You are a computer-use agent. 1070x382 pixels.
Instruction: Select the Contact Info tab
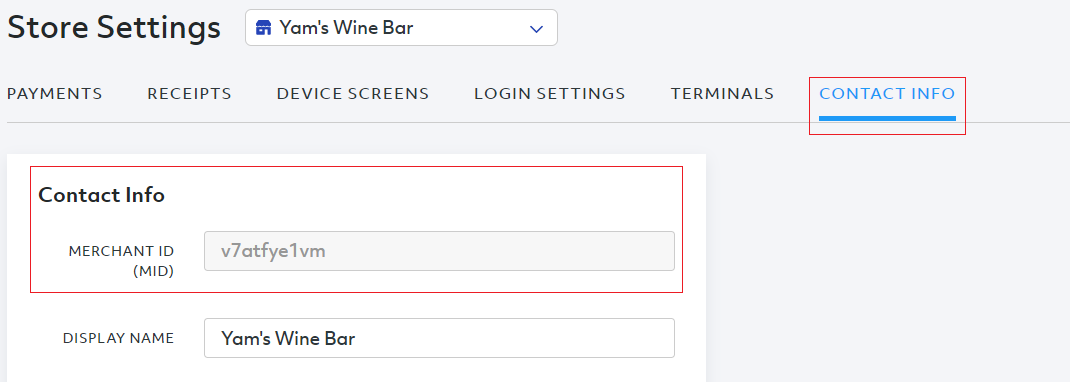point(887,93)
